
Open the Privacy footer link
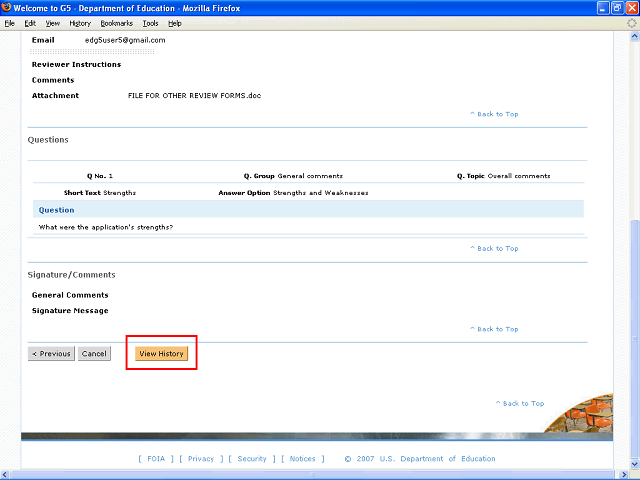(201, 459)
